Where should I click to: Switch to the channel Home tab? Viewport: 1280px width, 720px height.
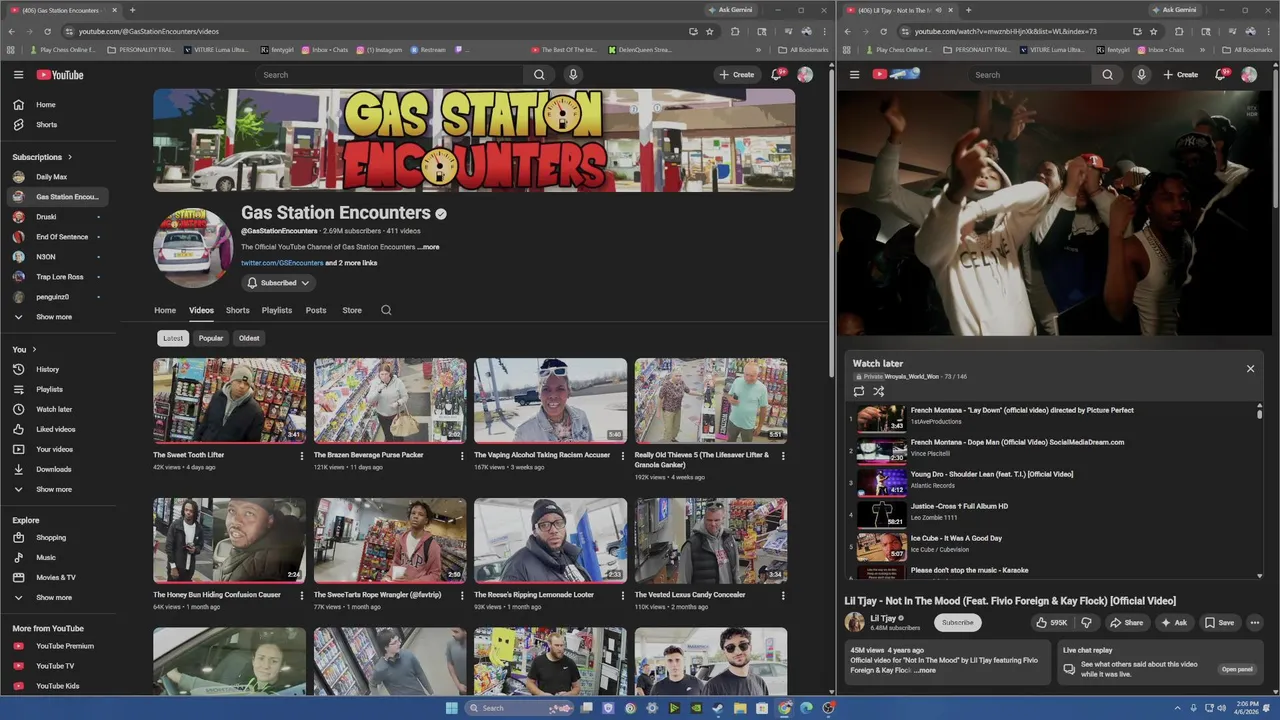click(x=165, y=310)
